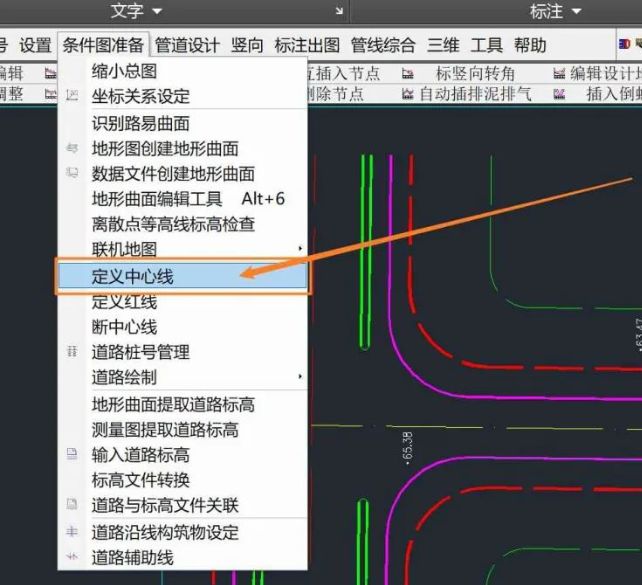The height and width of the screenshot is (585, 642).
Task: Open the 工具 menu
Action: click(x=486, y=45)
